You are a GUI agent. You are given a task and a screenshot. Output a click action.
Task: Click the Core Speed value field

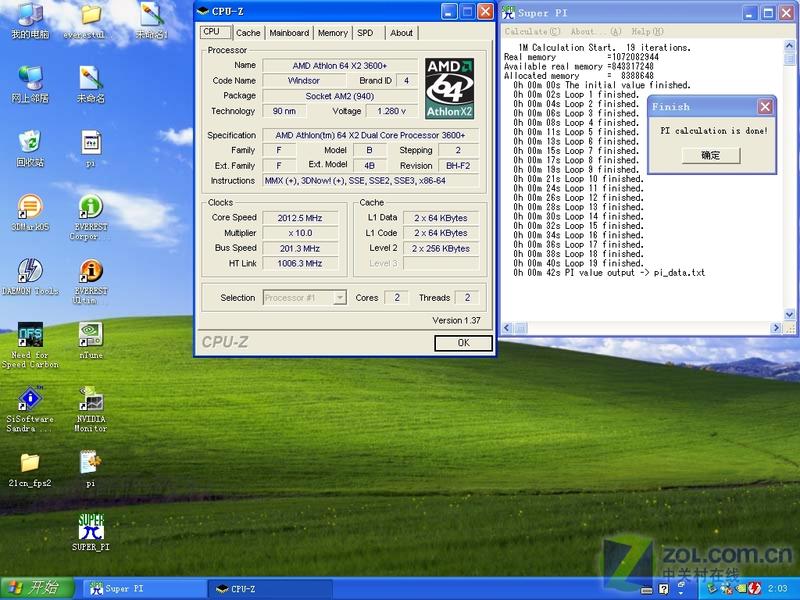(300, 218)
